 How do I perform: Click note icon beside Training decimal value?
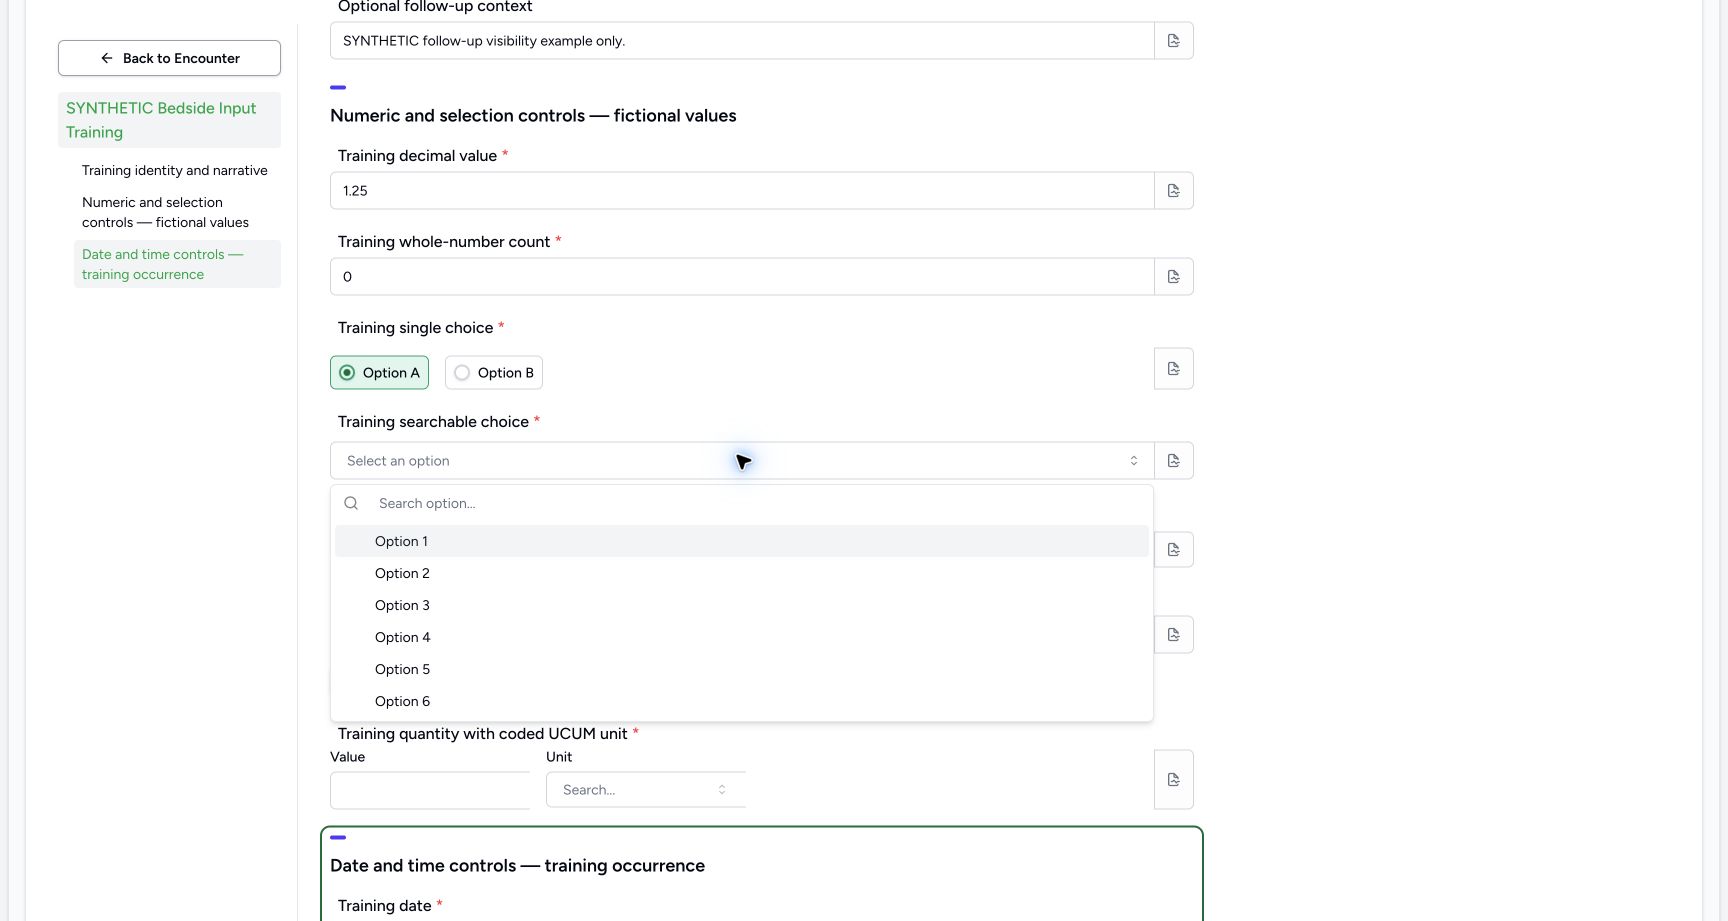[x=1174, y=191]
